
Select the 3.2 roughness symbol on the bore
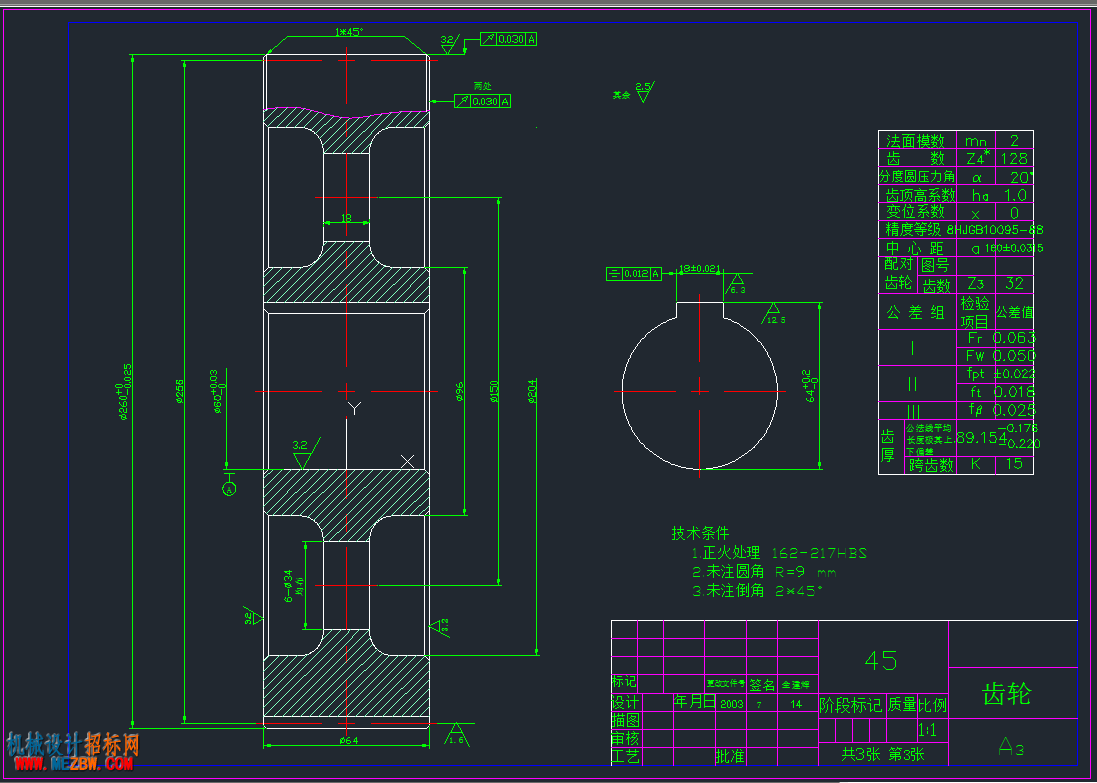[305, 453]
